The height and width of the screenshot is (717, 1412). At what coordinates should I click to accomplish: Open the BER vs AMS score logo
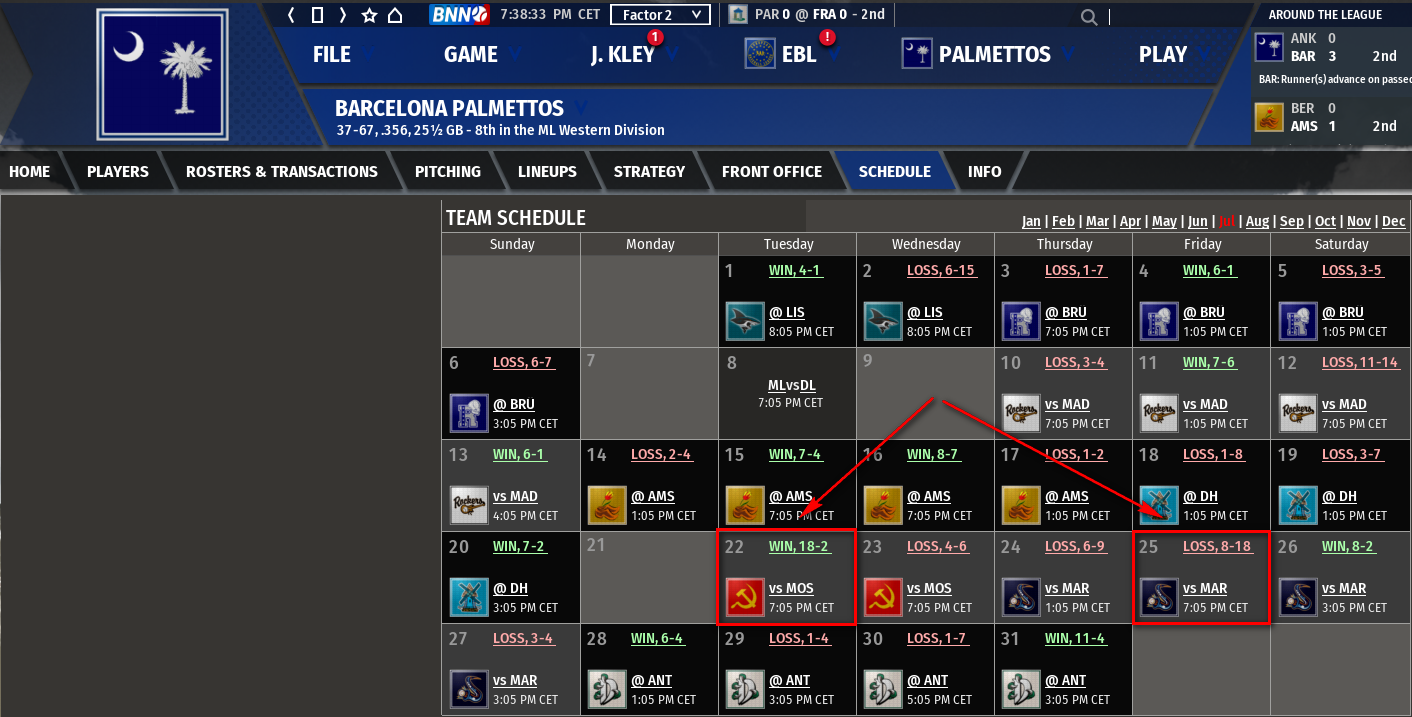(x=1269, y=117)
